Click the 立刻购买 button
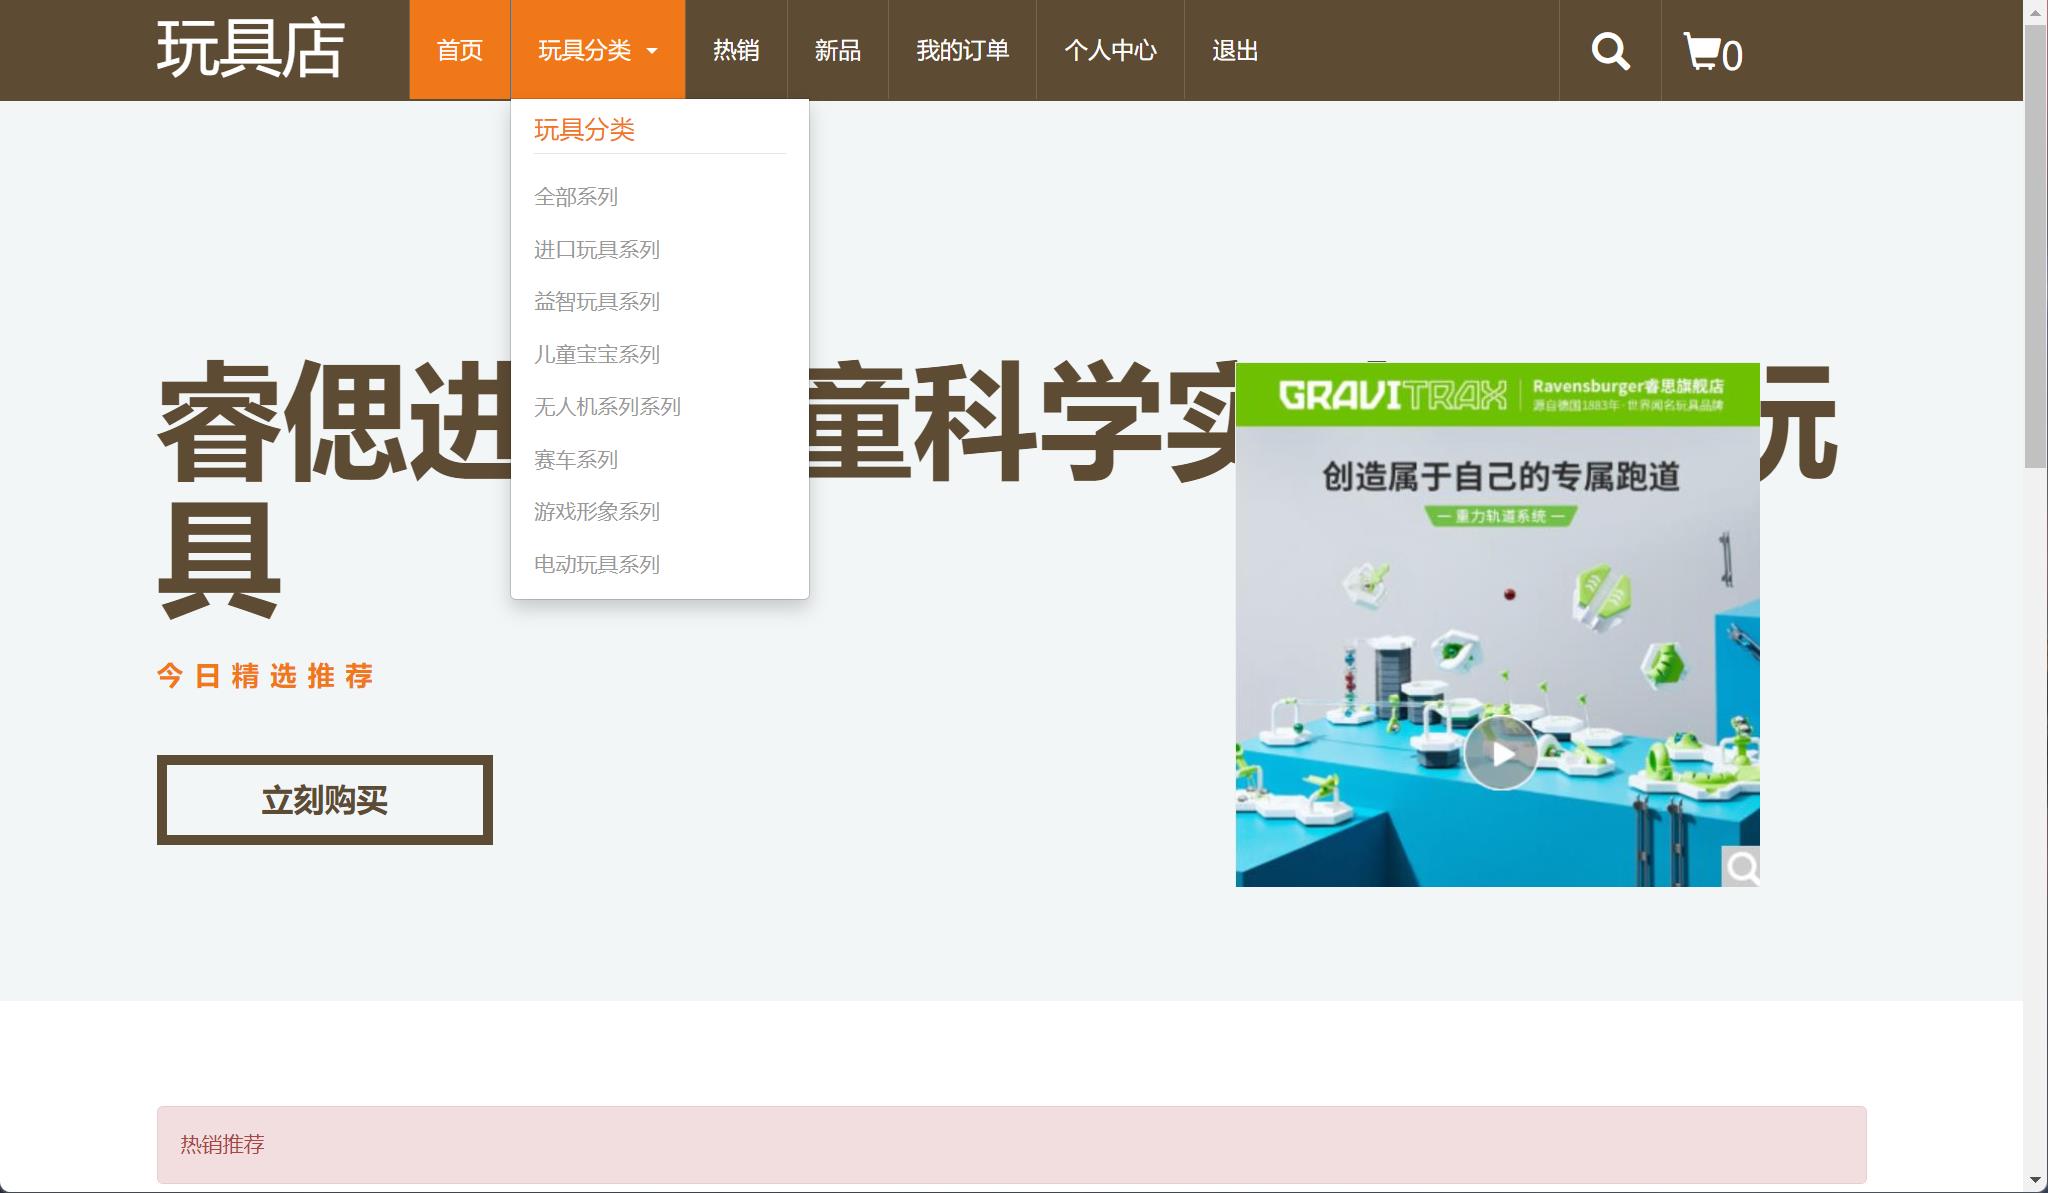Viewport: 2048px width, 1193px height. pyautogui.click(x=325, y=799)
